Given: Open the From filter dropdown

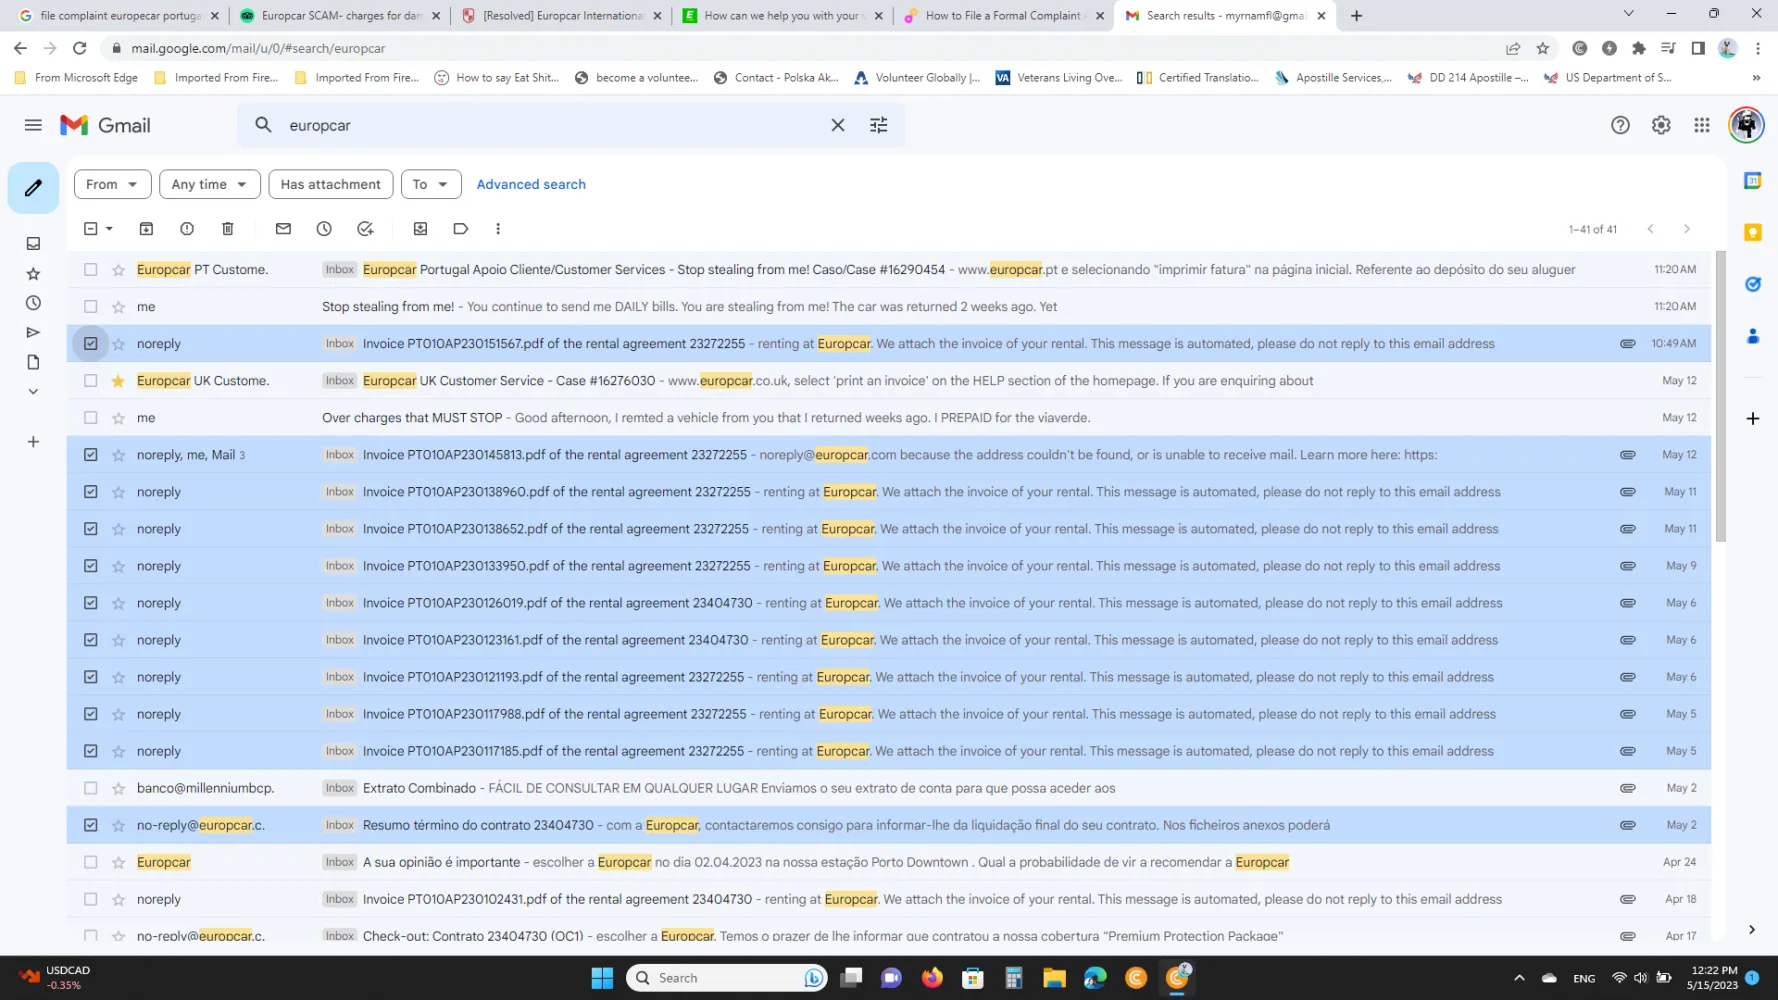Looking at the screenshot, I should click(112, 184).
